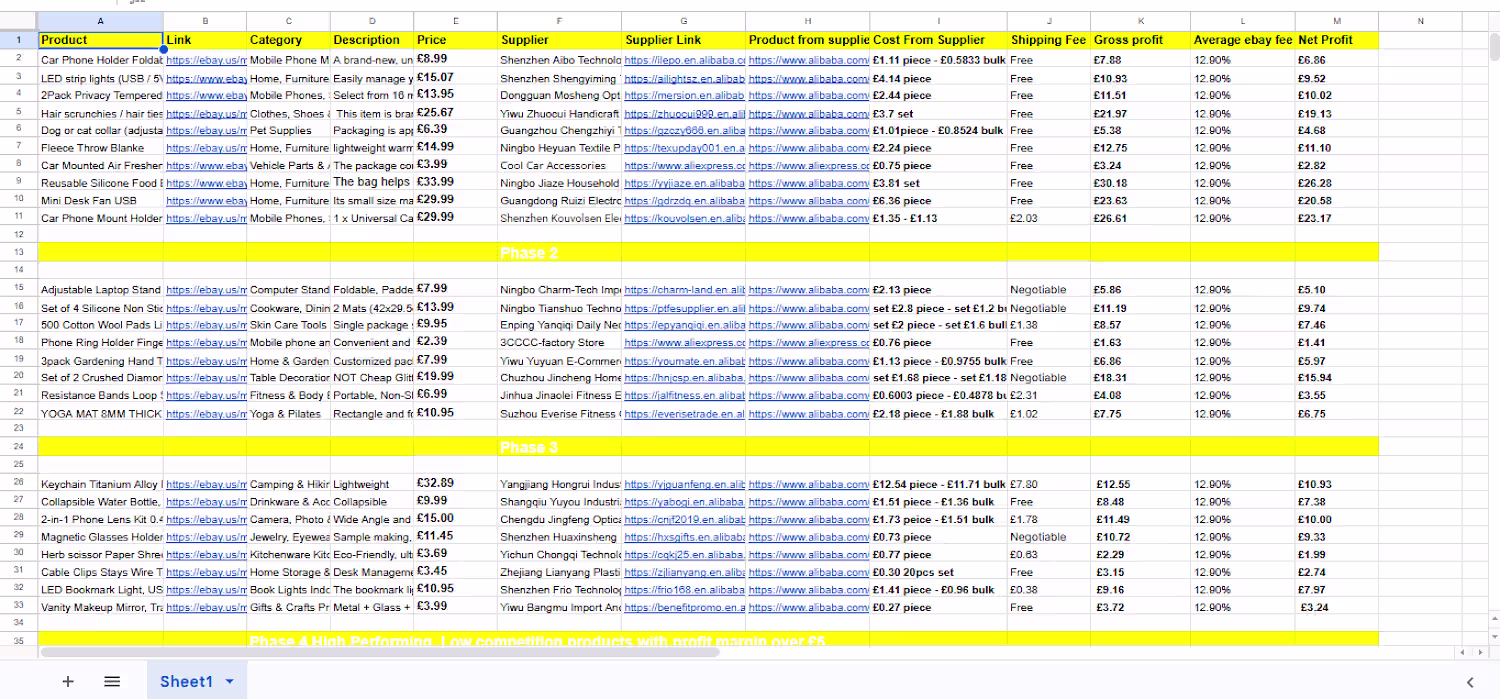Select price cell £33.99
Screen dimensions: 1500x699
456,183
